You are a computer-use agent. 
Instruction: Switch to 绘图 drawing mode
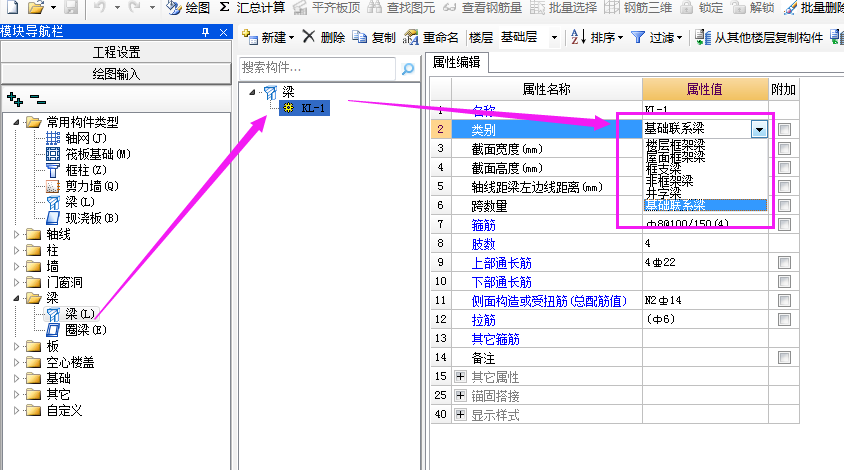coord(187,8)
